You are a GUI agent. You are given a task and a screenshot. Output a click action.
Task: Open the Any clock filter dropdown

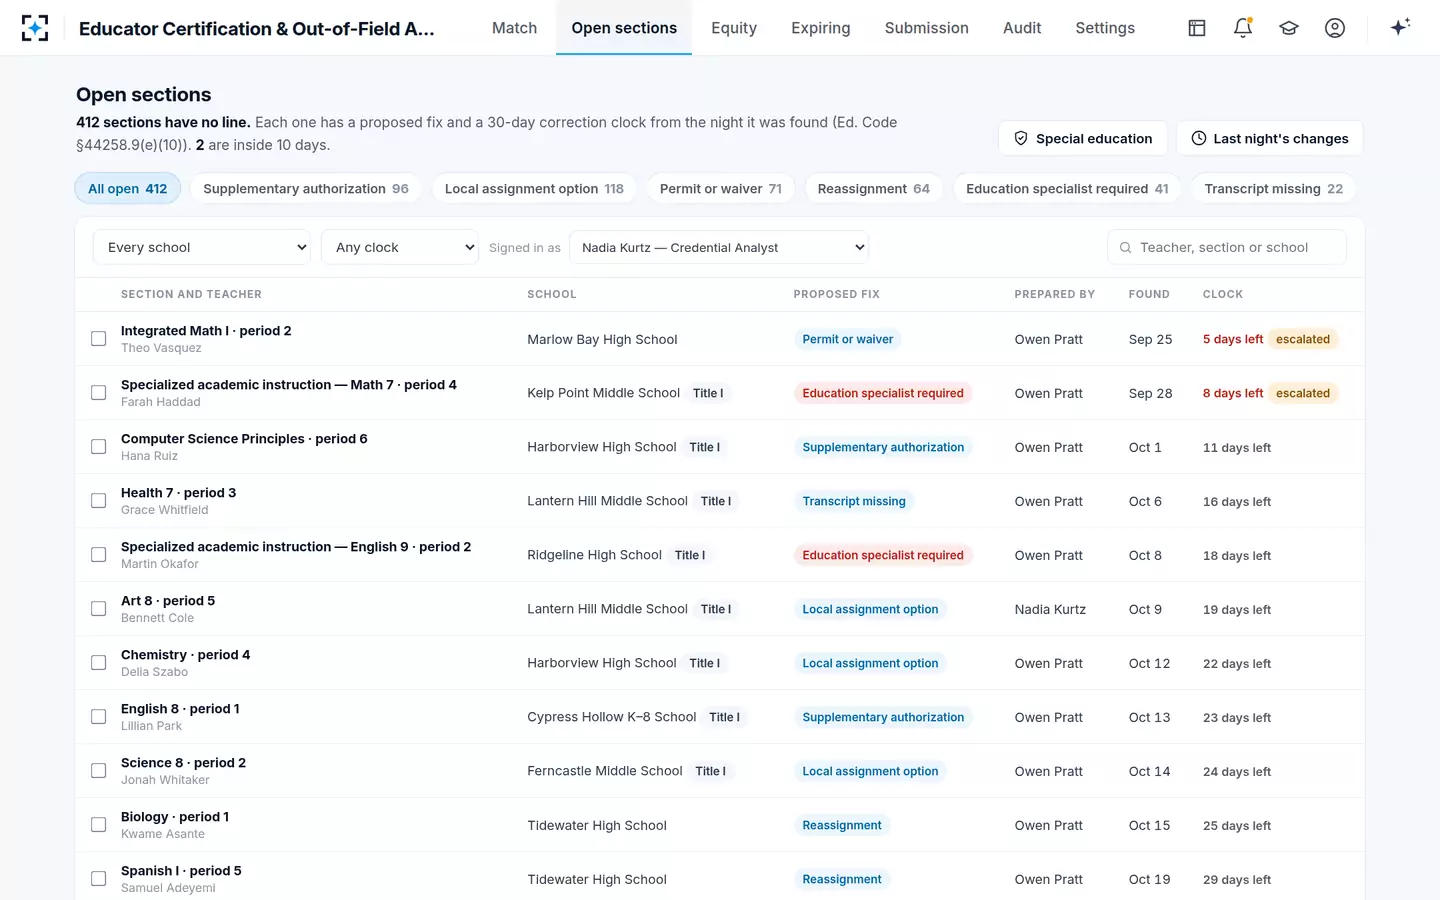pos(400,247)
